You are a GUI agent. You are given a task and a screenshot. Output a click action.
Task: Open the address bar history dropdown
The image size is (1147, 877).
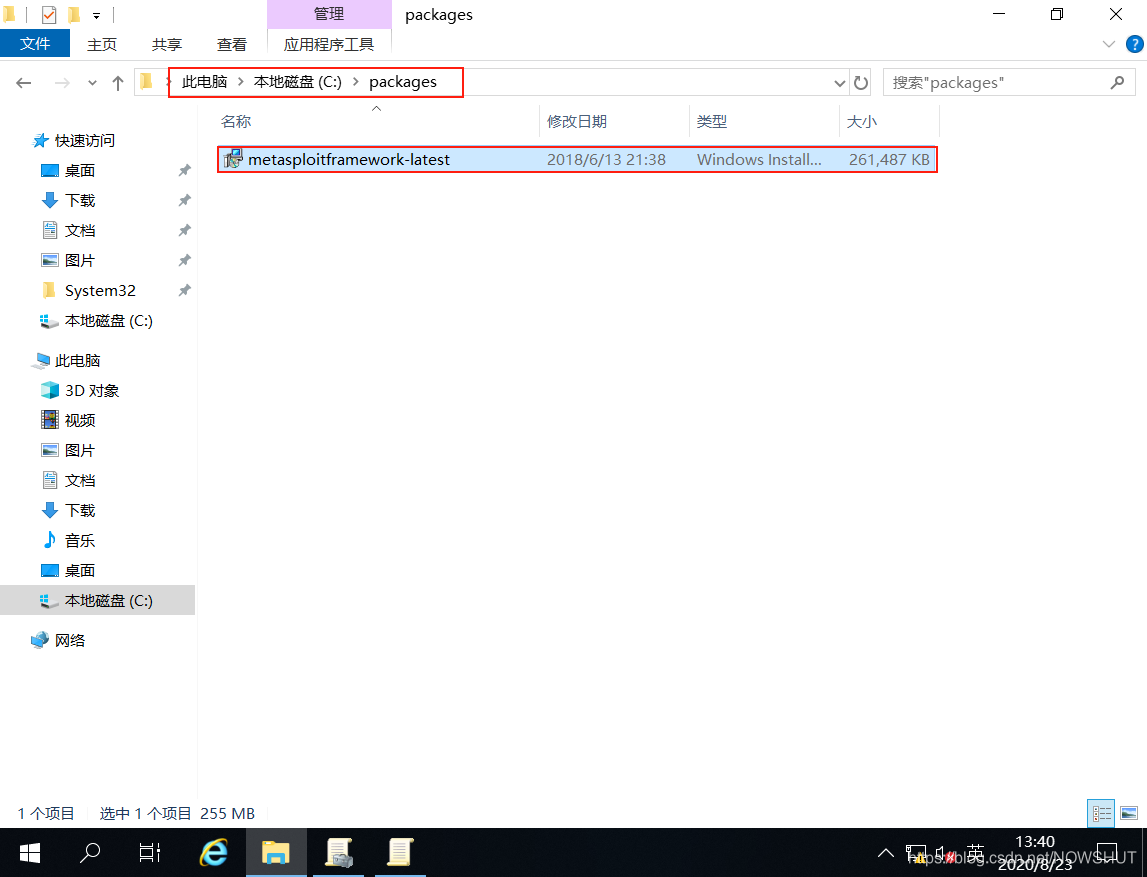coord(840,83)
